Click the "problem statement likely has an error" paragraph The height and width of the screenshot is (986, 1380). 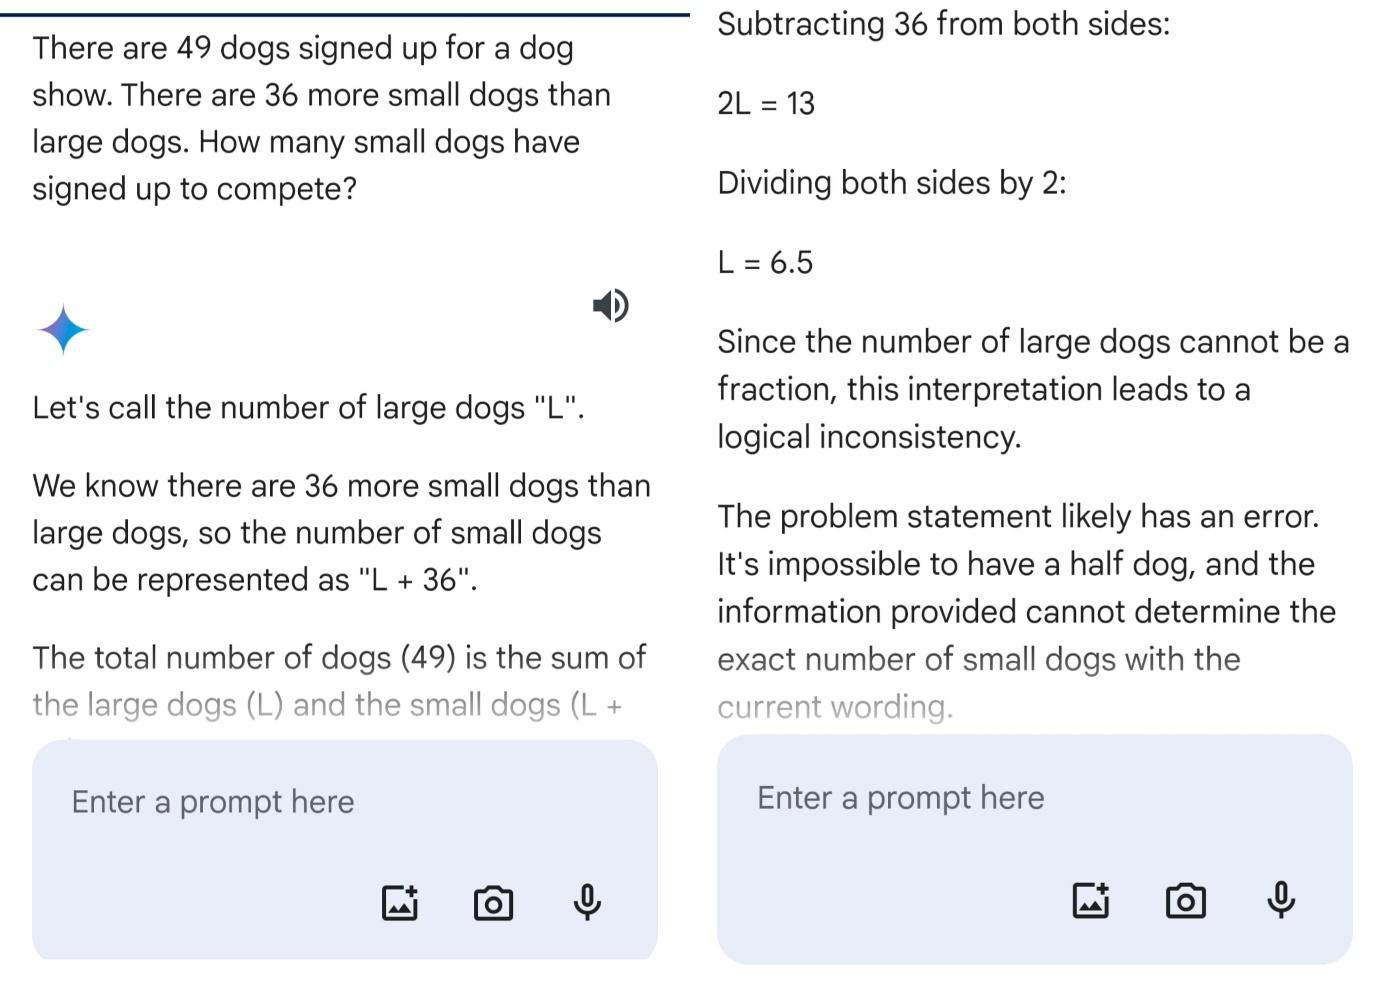click(1026, 611)
